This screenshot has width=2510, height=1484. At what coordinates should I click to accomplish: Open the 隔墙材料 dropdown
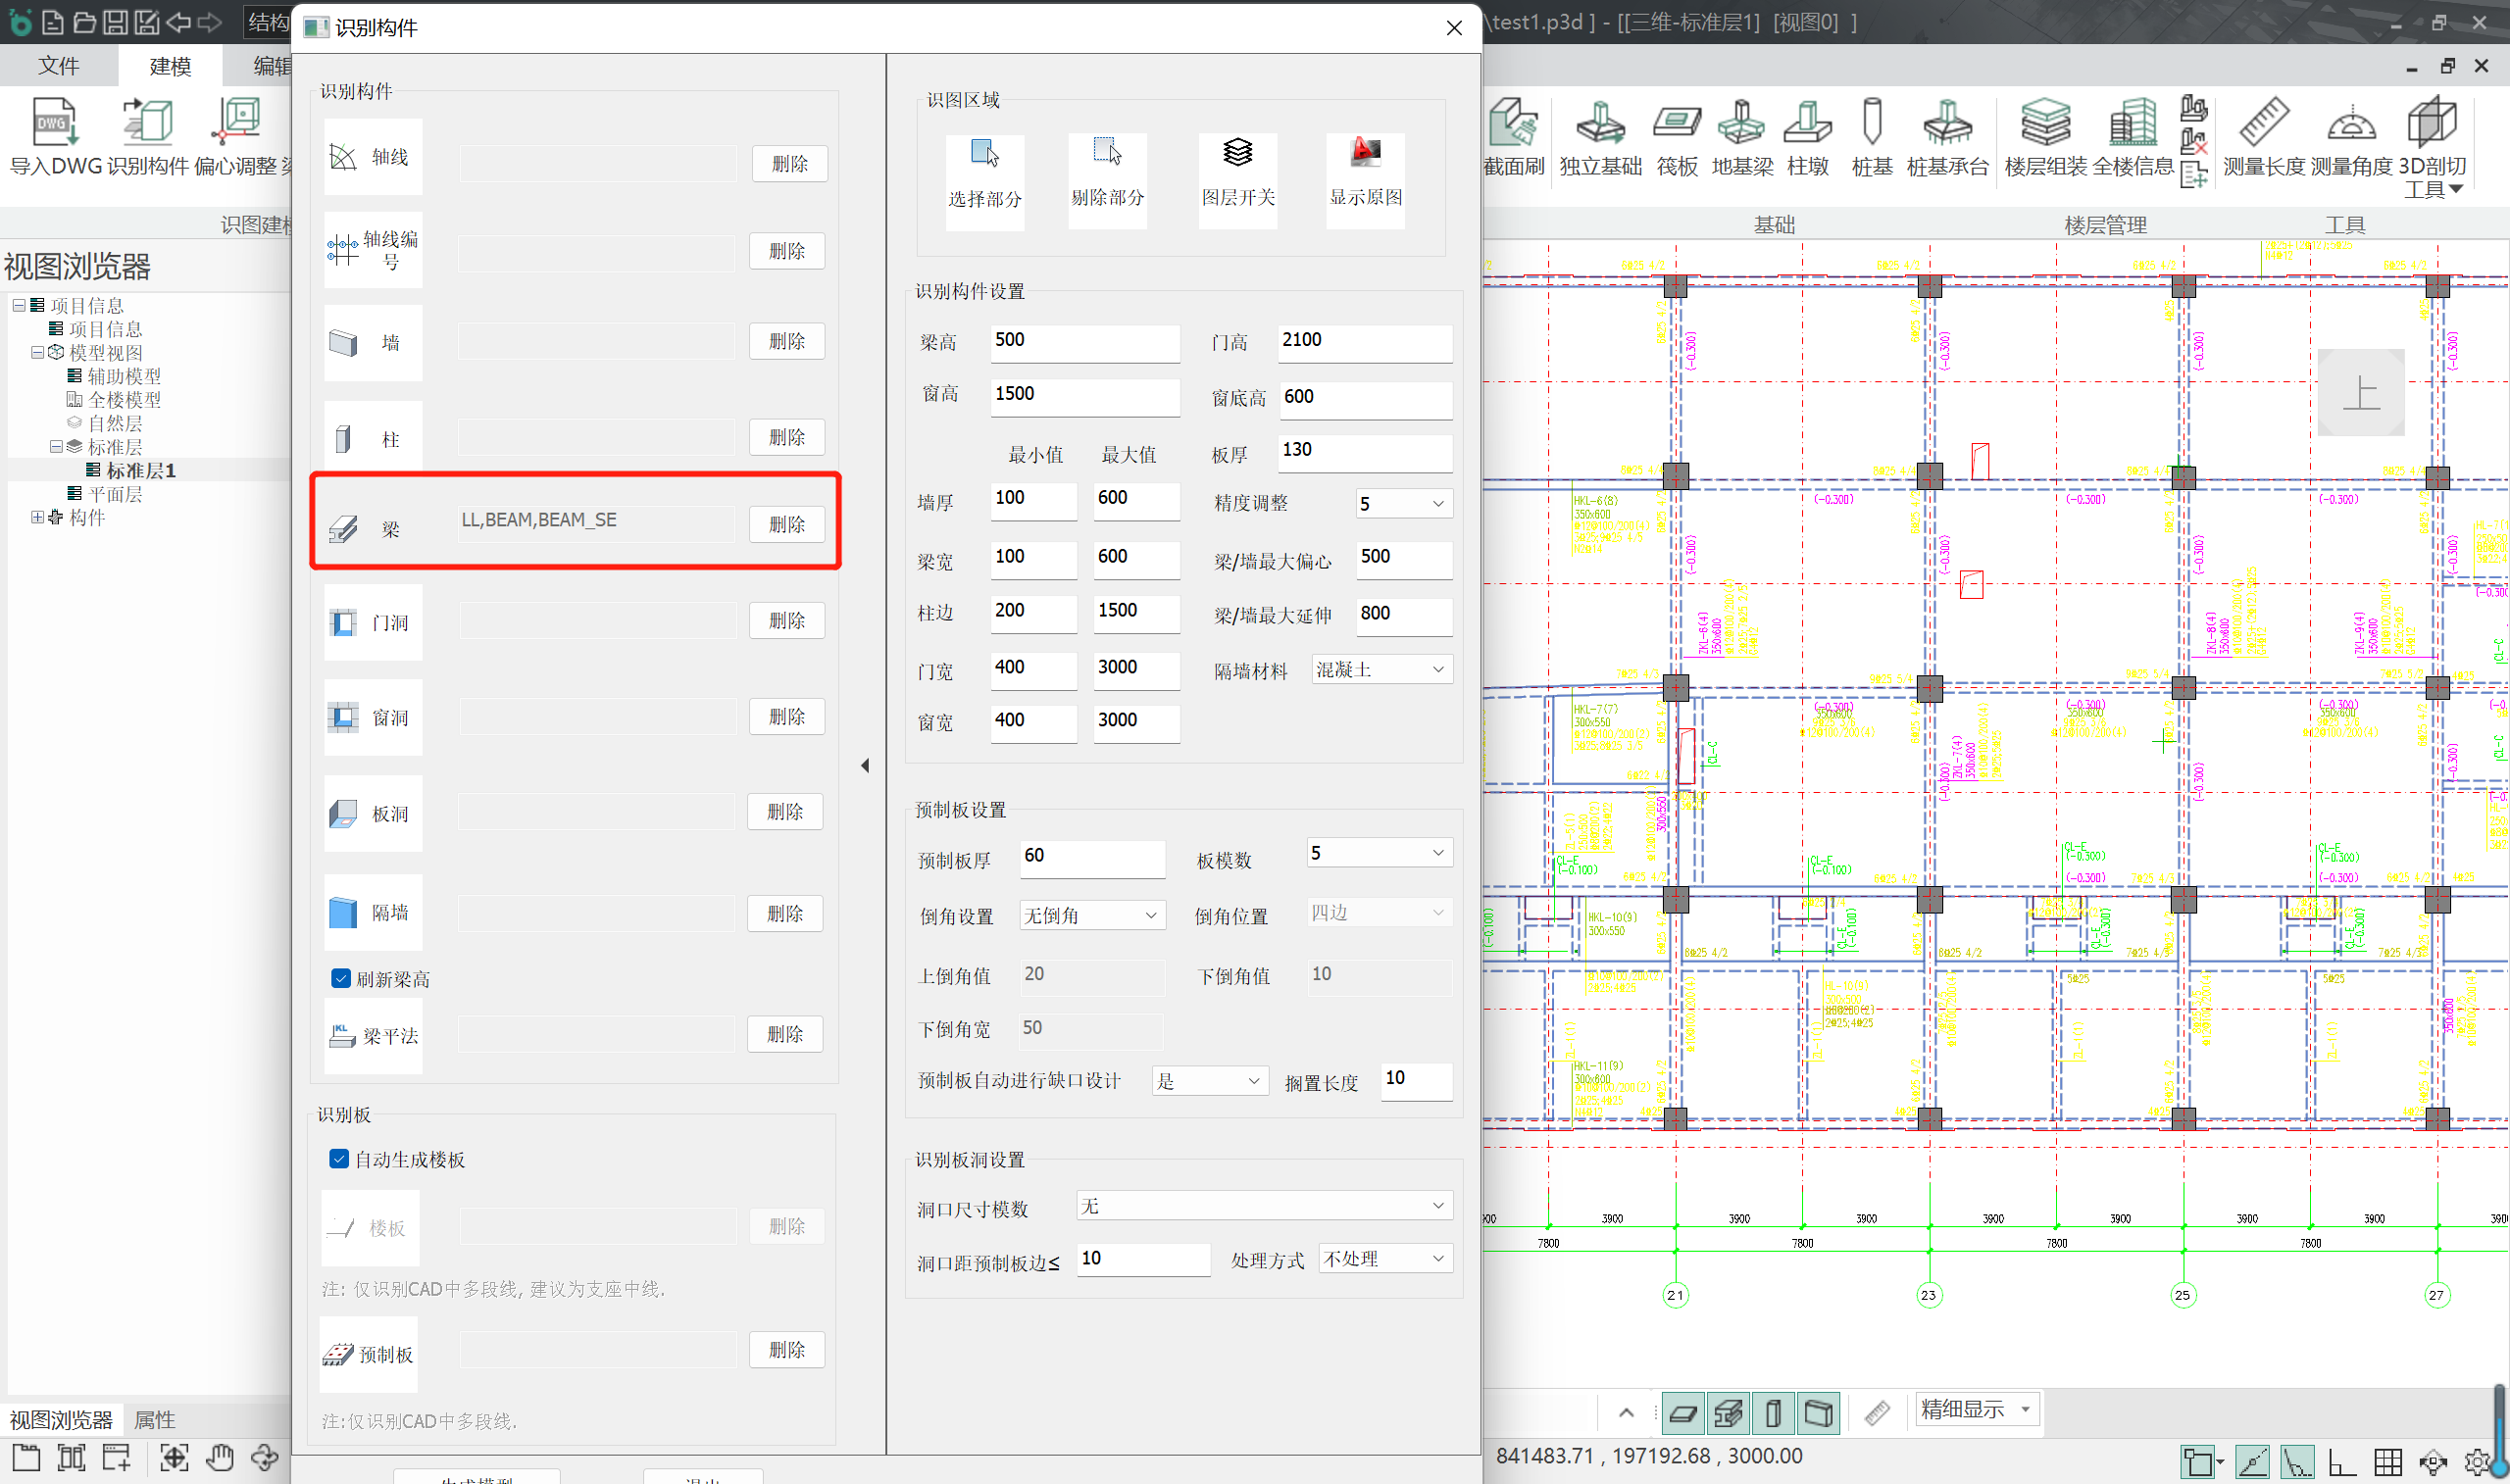coord(1381,669)
